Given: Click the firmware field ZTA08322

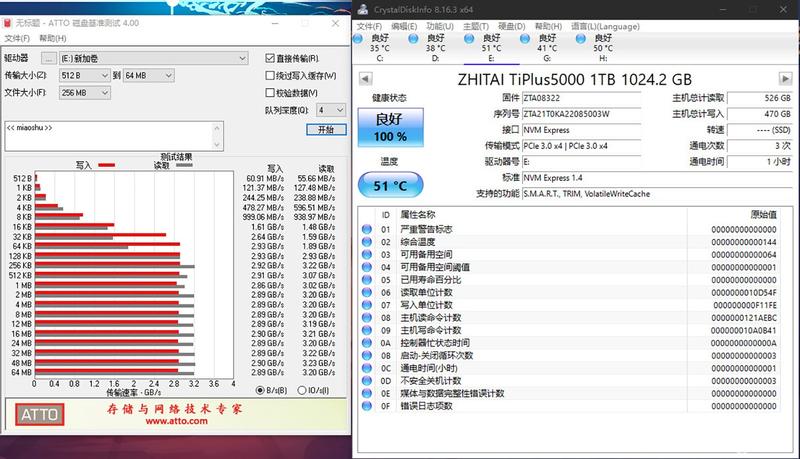Looking at the screenshot, I should (x=582, y=98).
